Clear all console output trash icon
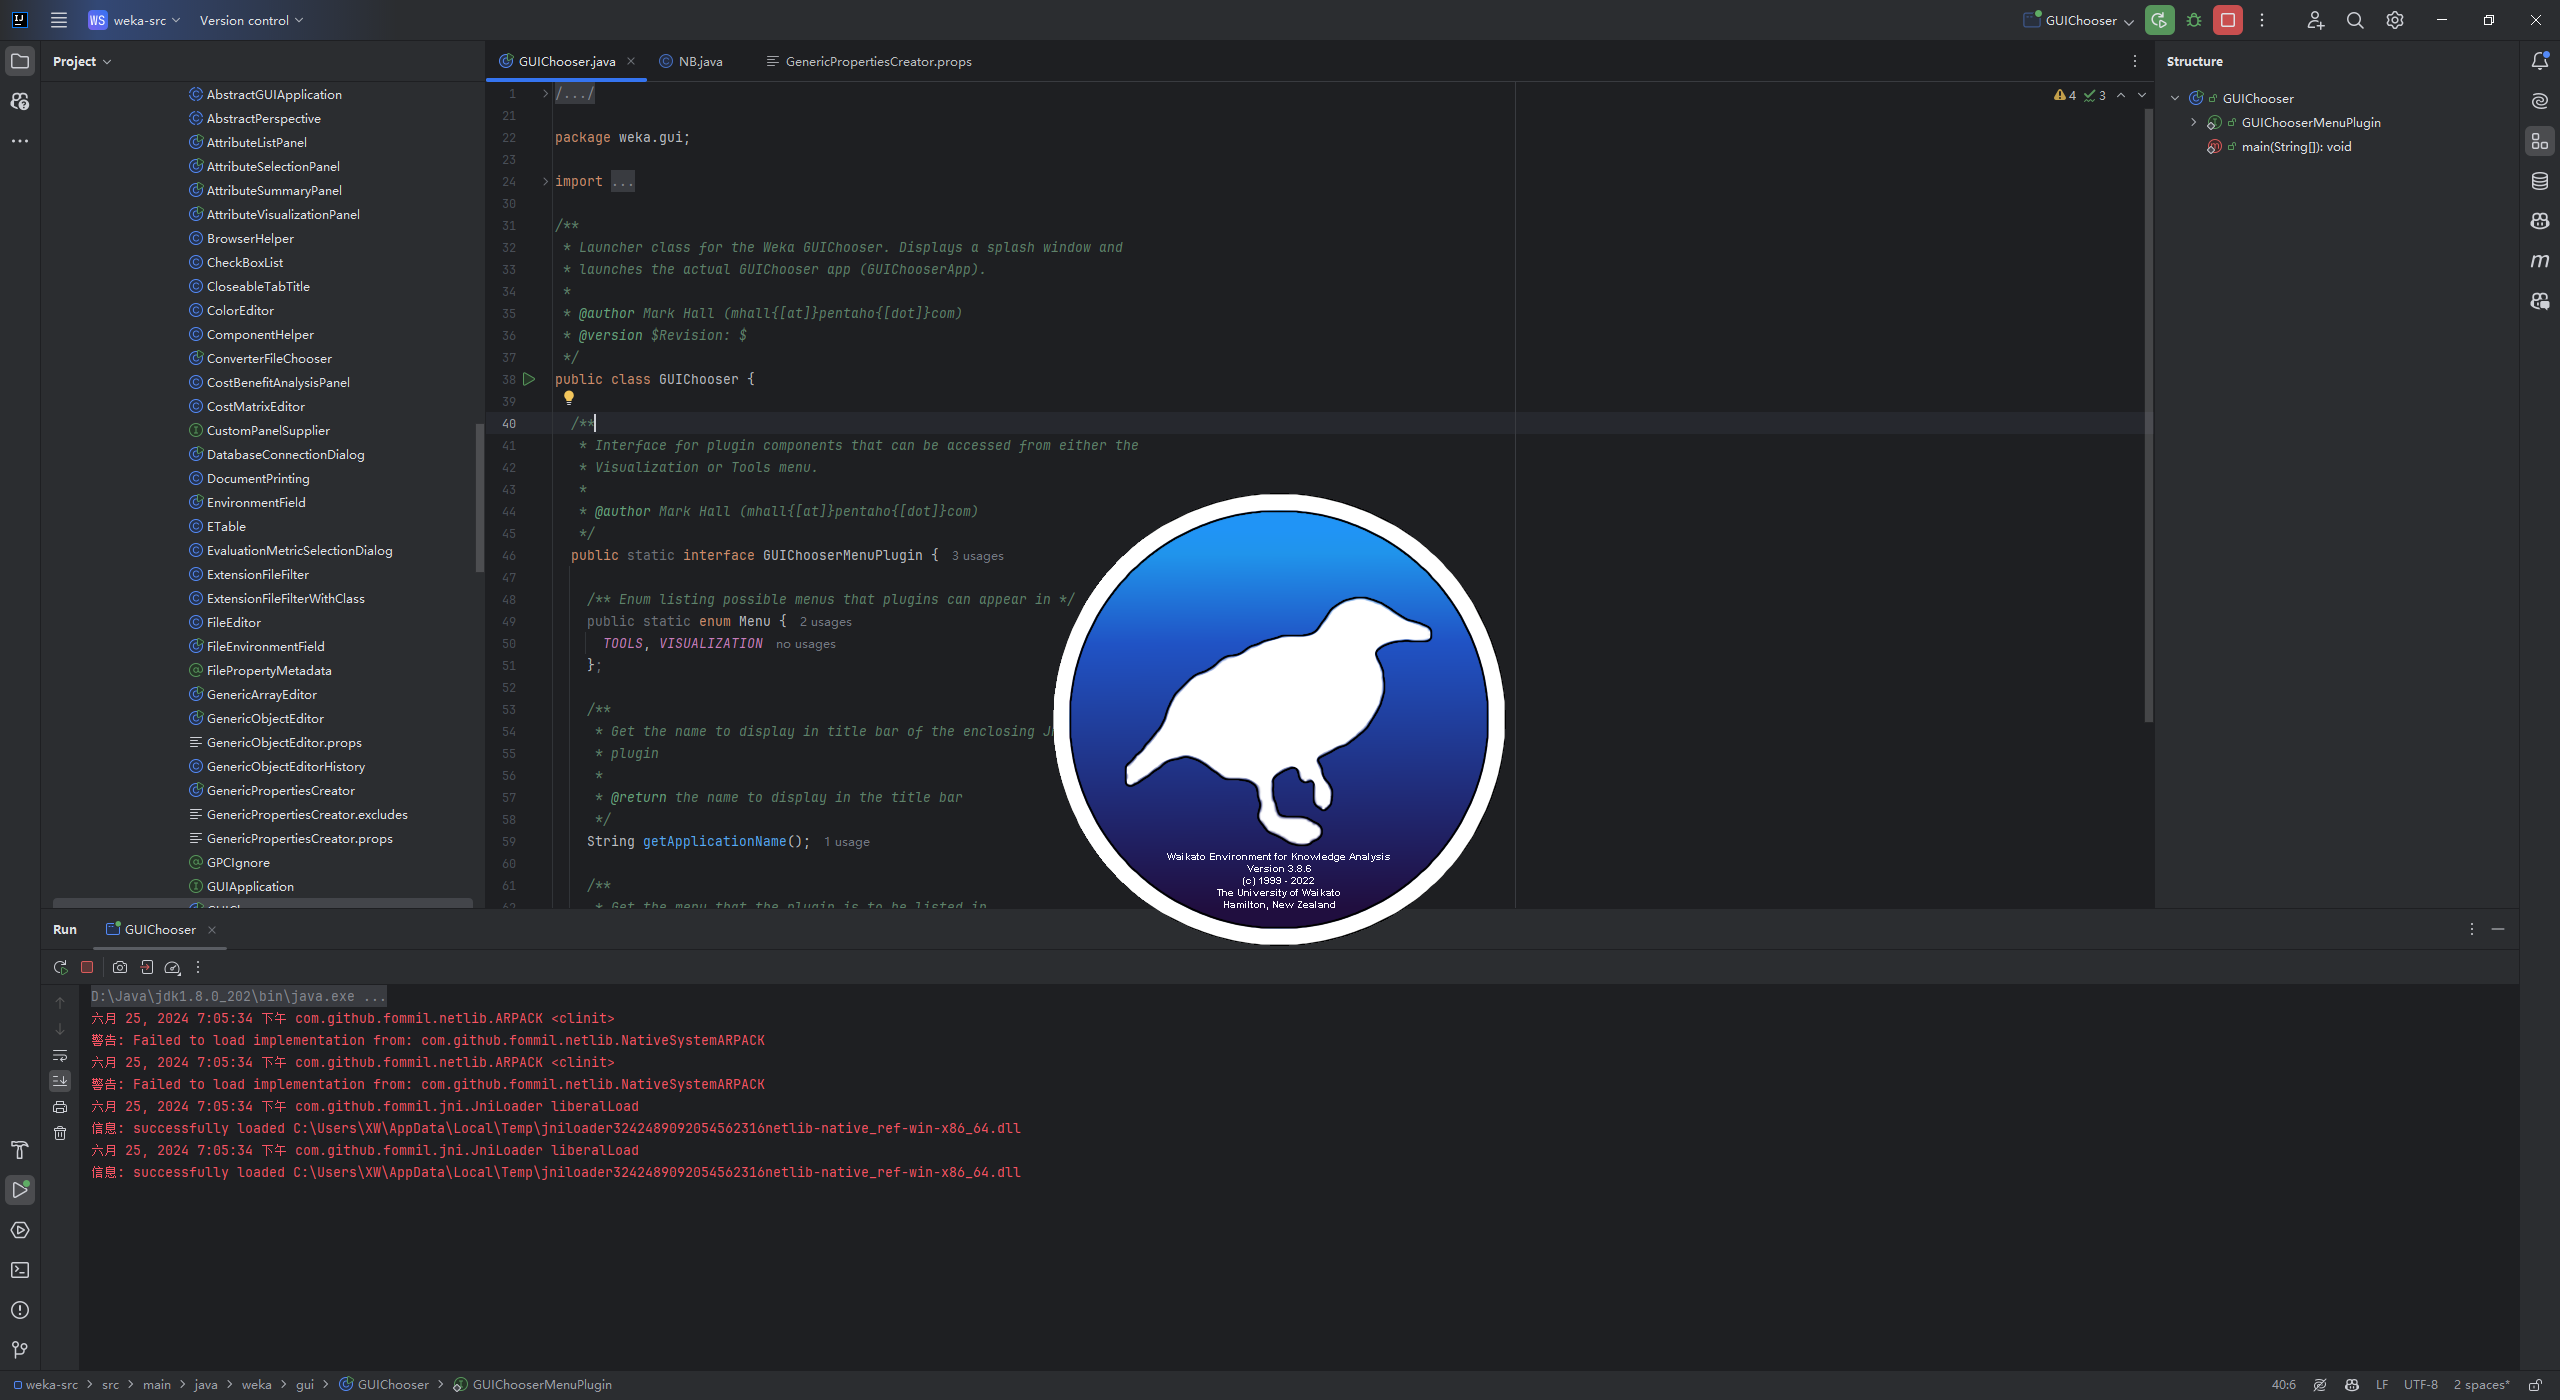 tap(60, 1133)
